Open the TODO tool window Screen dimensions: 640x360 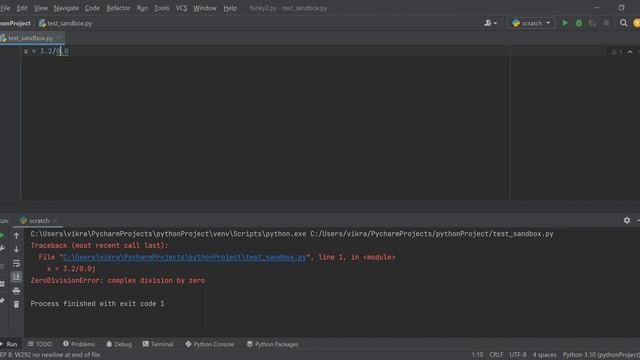coord(40,344)
